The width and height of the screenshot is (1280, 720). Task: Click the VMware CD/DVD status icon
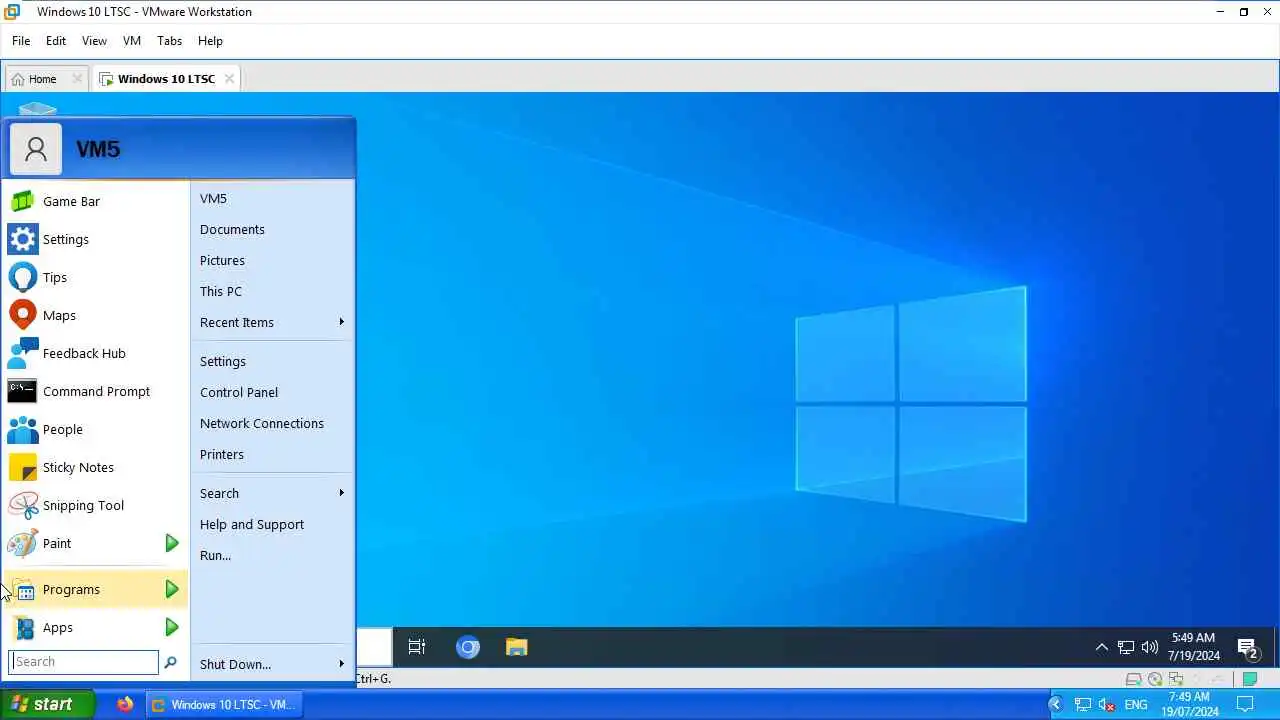(x=1155, y=679)
